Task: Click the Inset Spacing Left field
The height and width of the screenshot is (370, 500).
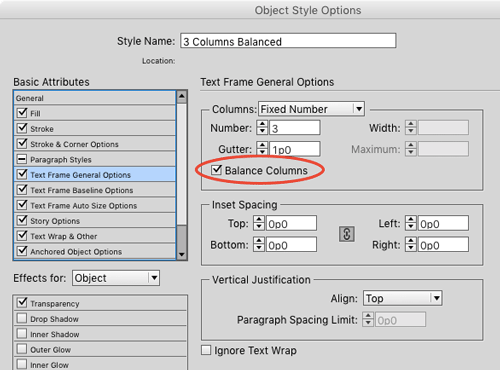Action: click(443, 223)
